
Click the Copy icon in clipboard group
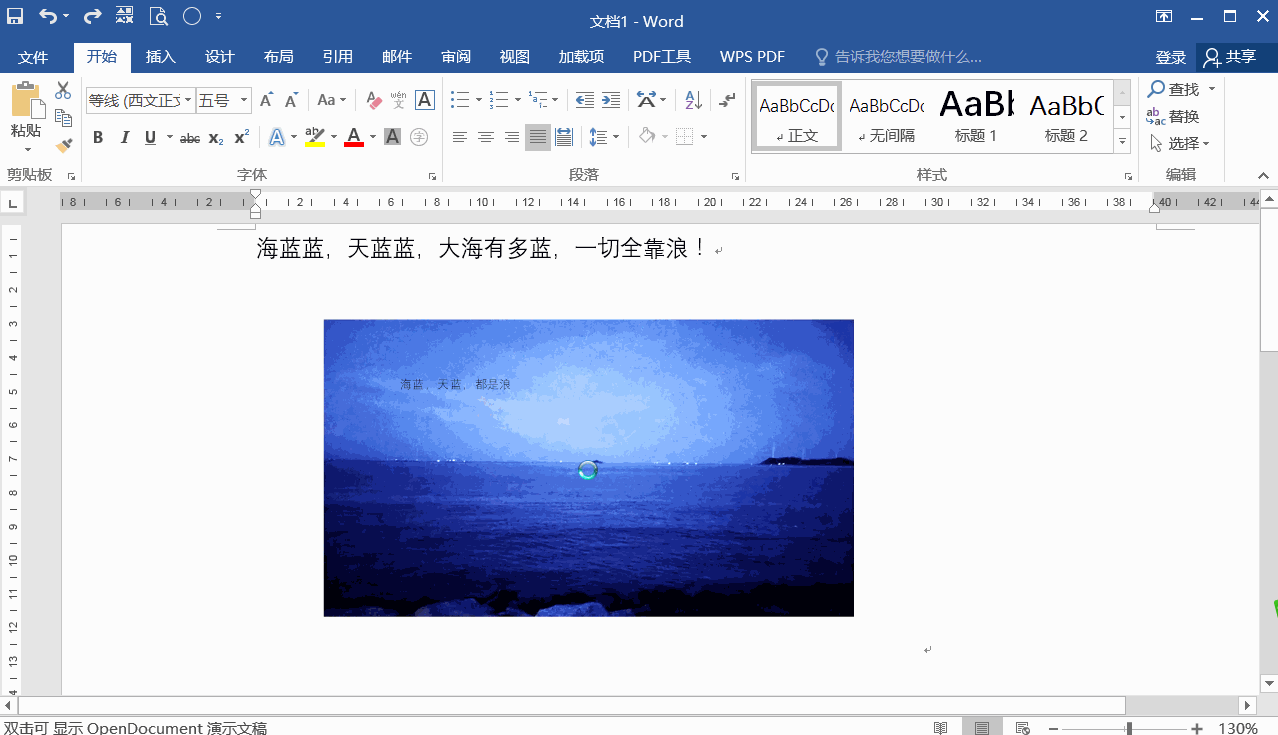pos(63,117)
